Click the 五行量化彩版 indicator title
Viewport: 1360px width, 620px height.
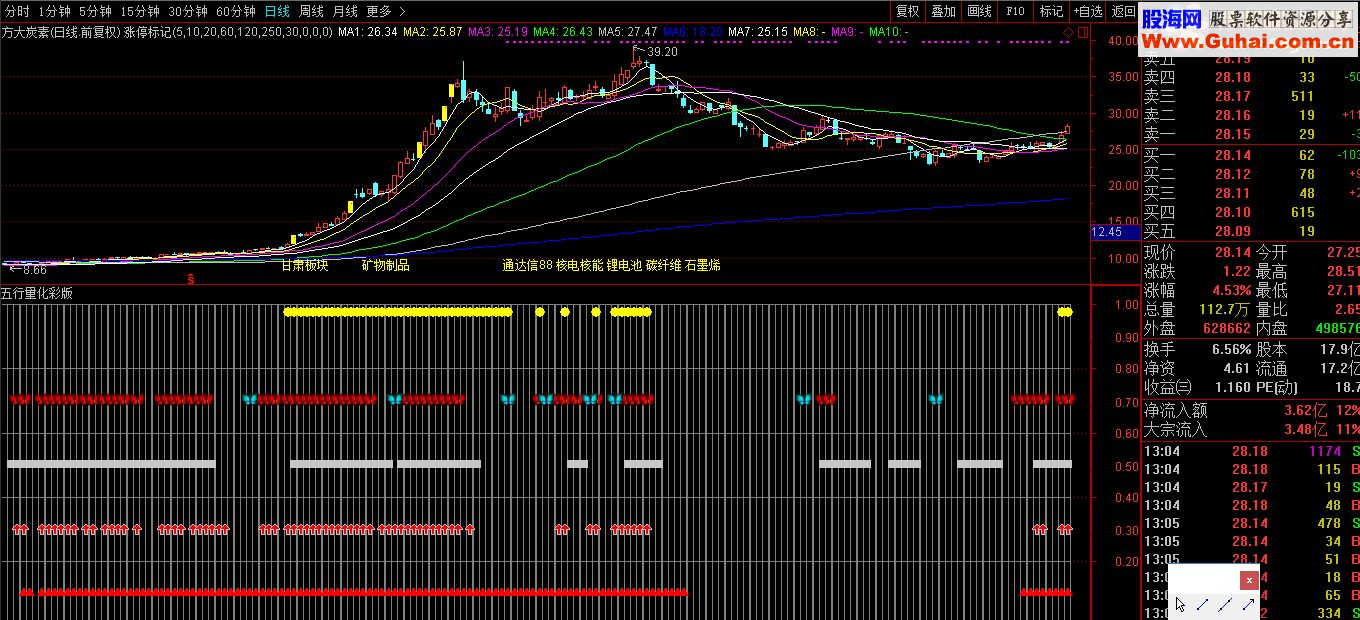click(x=37, y=294)
